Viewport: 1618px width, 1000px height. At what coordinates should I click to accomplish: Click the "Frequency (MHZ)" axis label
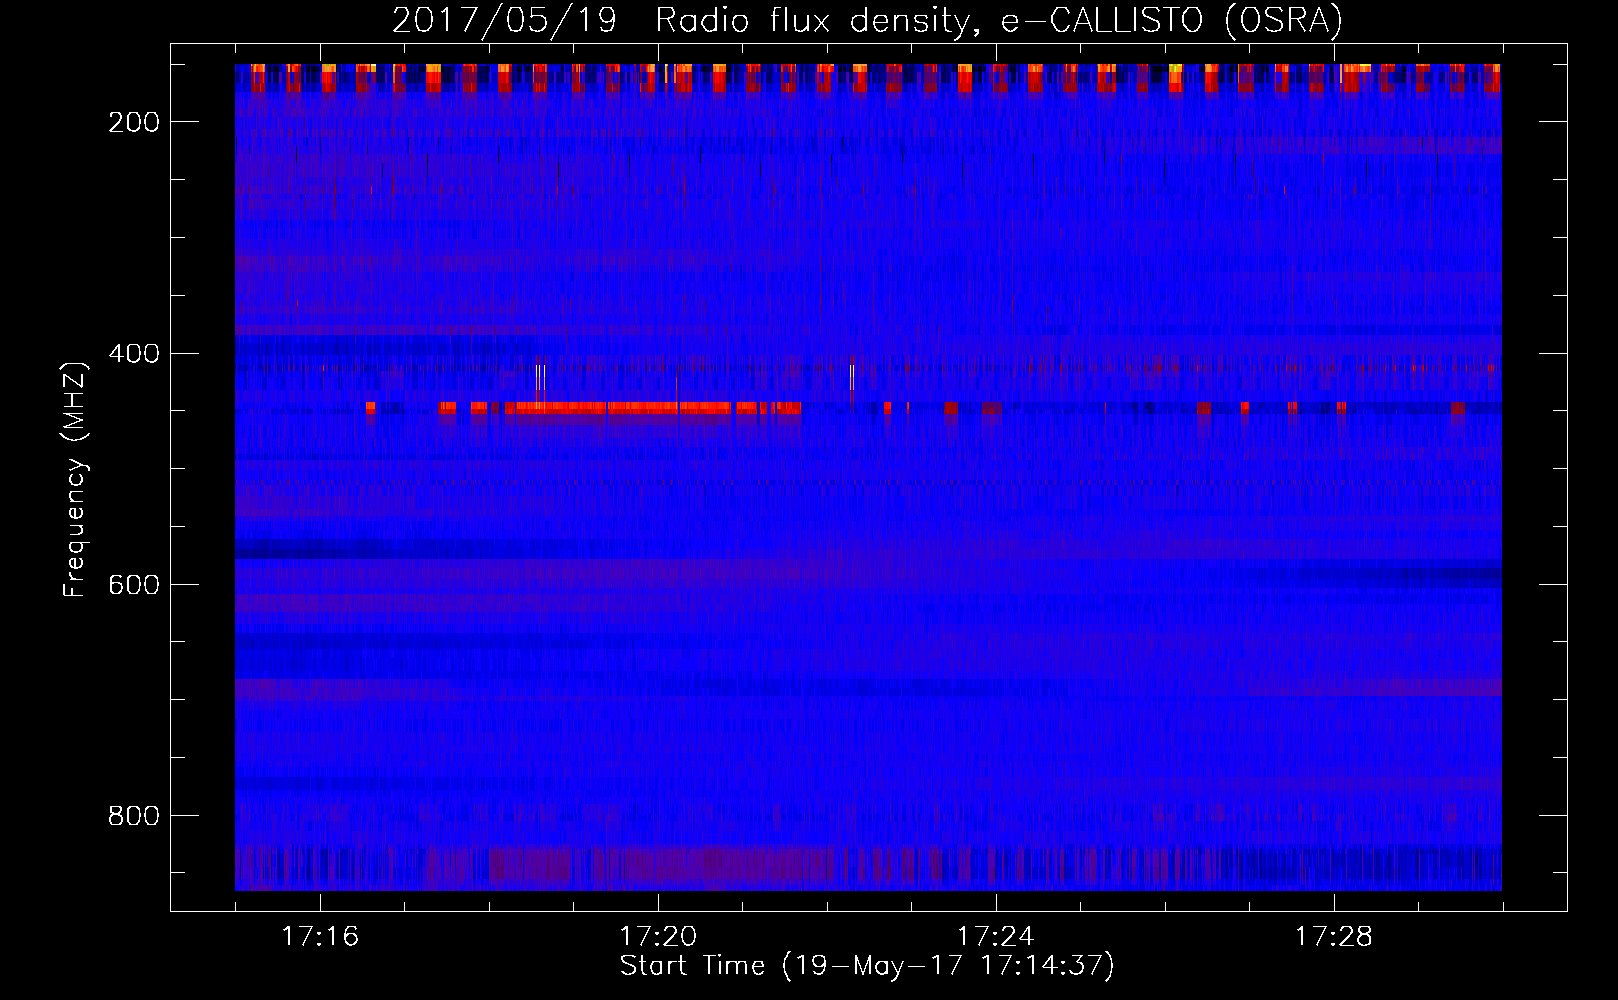75,479
